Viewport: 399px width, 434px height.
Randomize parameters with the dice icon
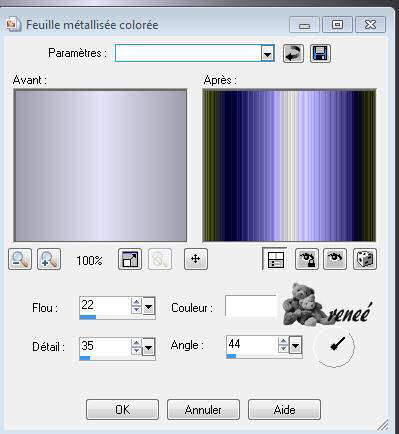[365, 259]
